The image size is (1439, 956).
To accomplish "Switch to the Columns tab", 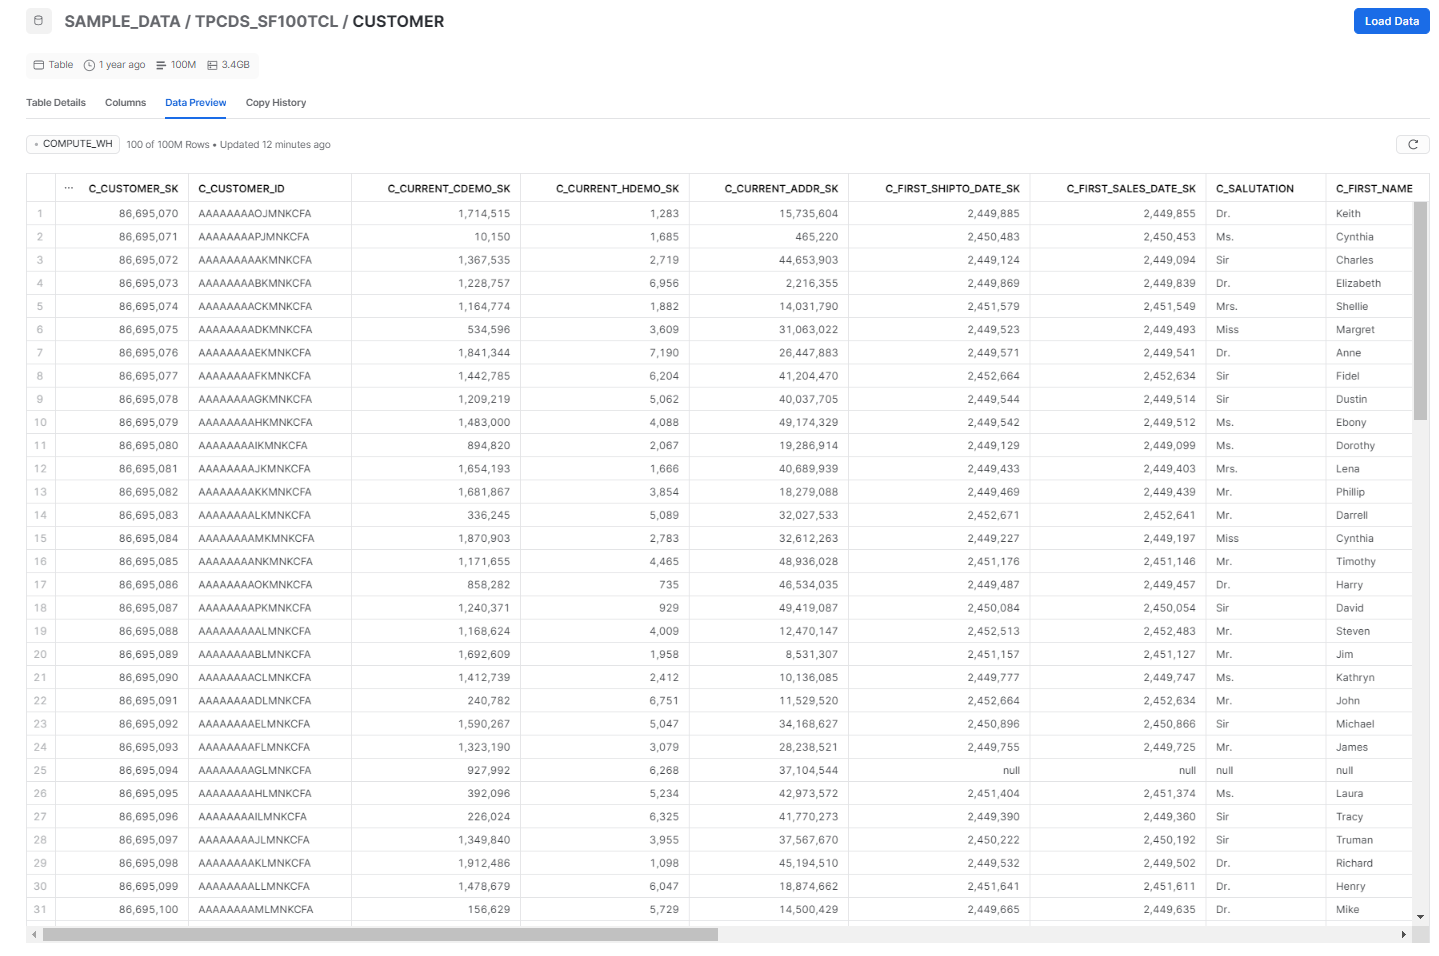I will tap(125, 102).
